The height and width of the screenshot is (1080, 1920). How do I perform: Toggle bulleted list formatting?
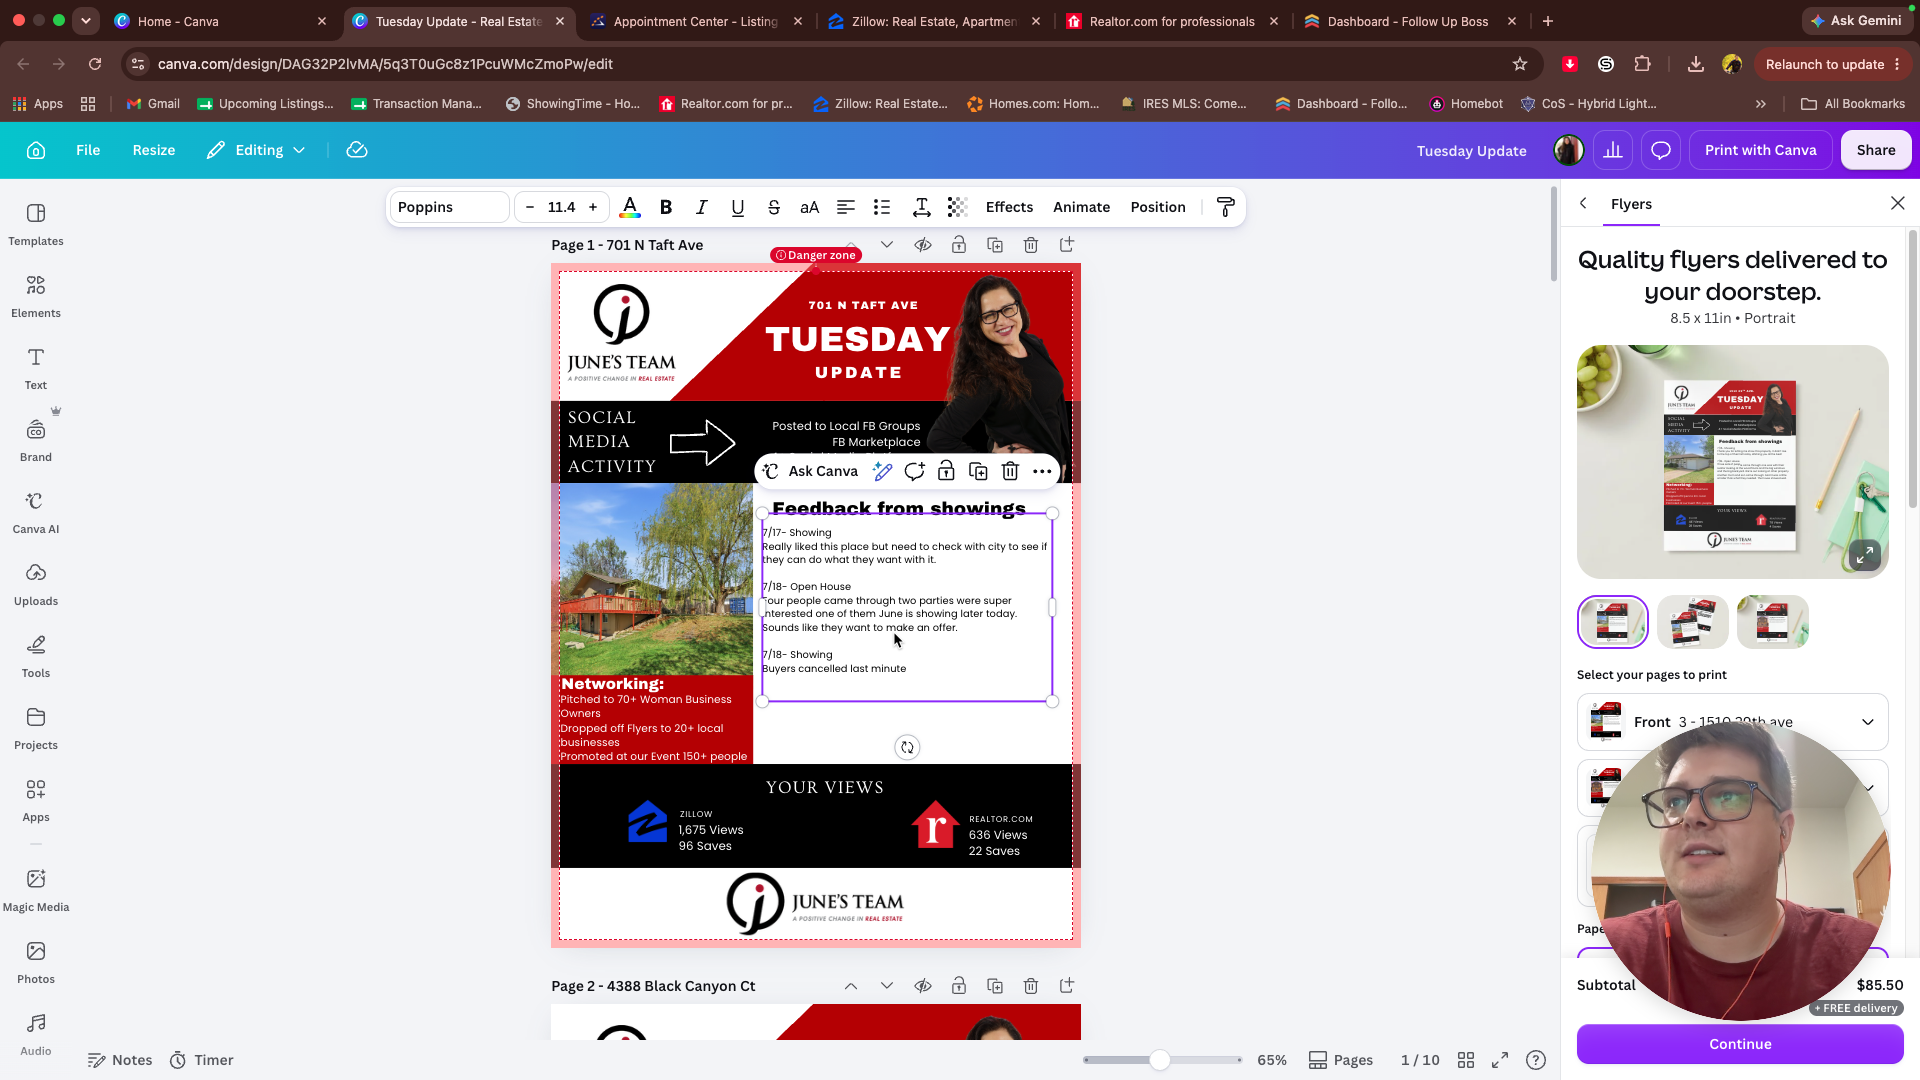click(x=882, y=207)
